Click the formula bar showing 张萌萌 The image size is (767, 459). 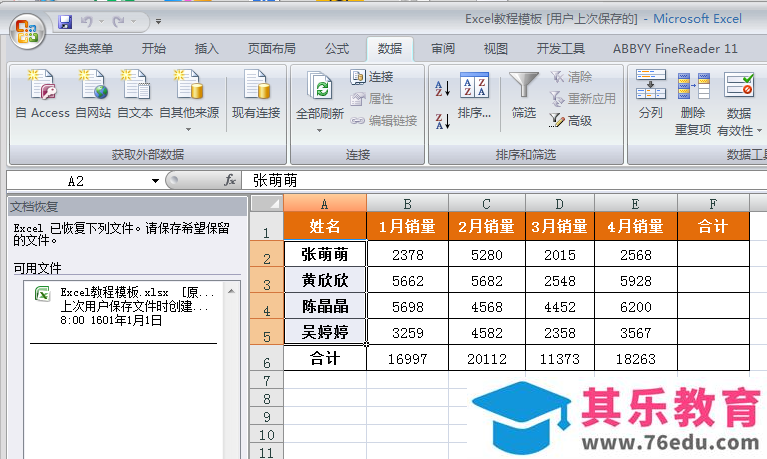tap(504, 181)
